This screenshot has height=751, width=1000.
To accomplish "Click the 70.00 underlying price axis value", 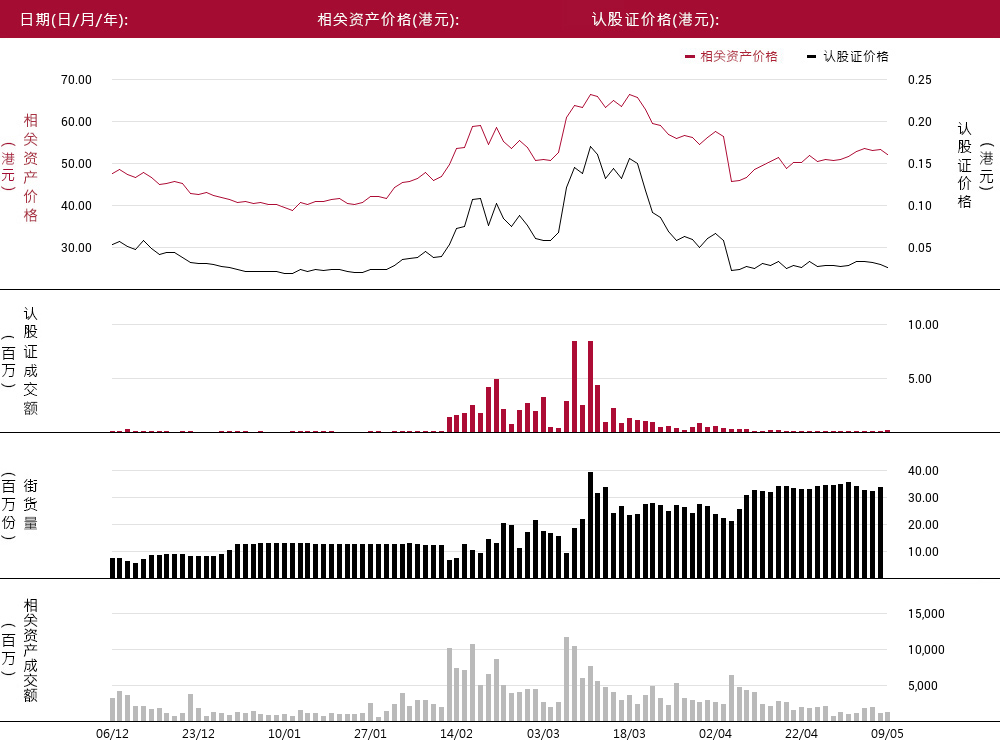I will [77, 80].
